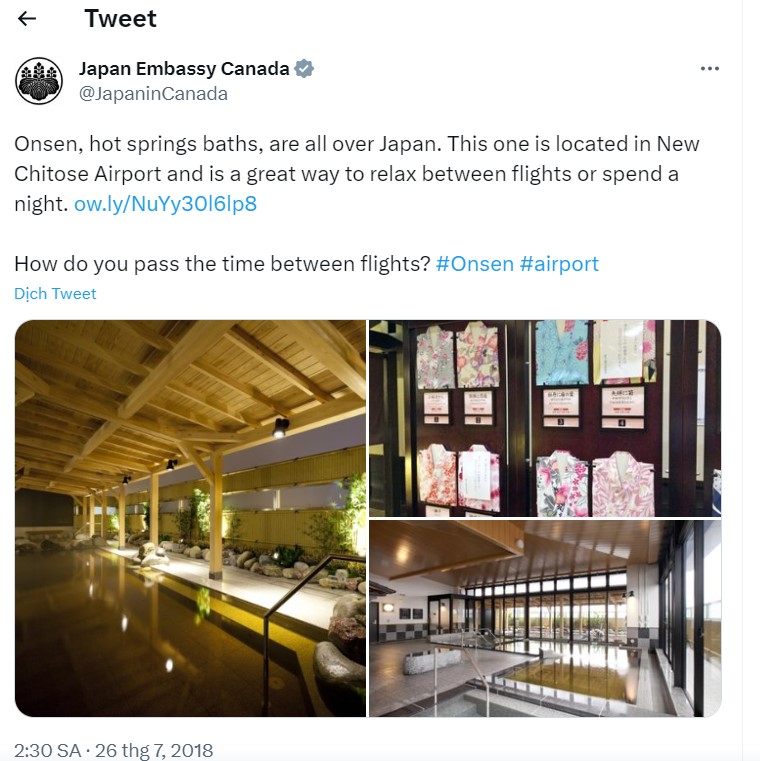Click the verified badge beside the name
This screenshot has width=760, height=761.
coord(304,69)
